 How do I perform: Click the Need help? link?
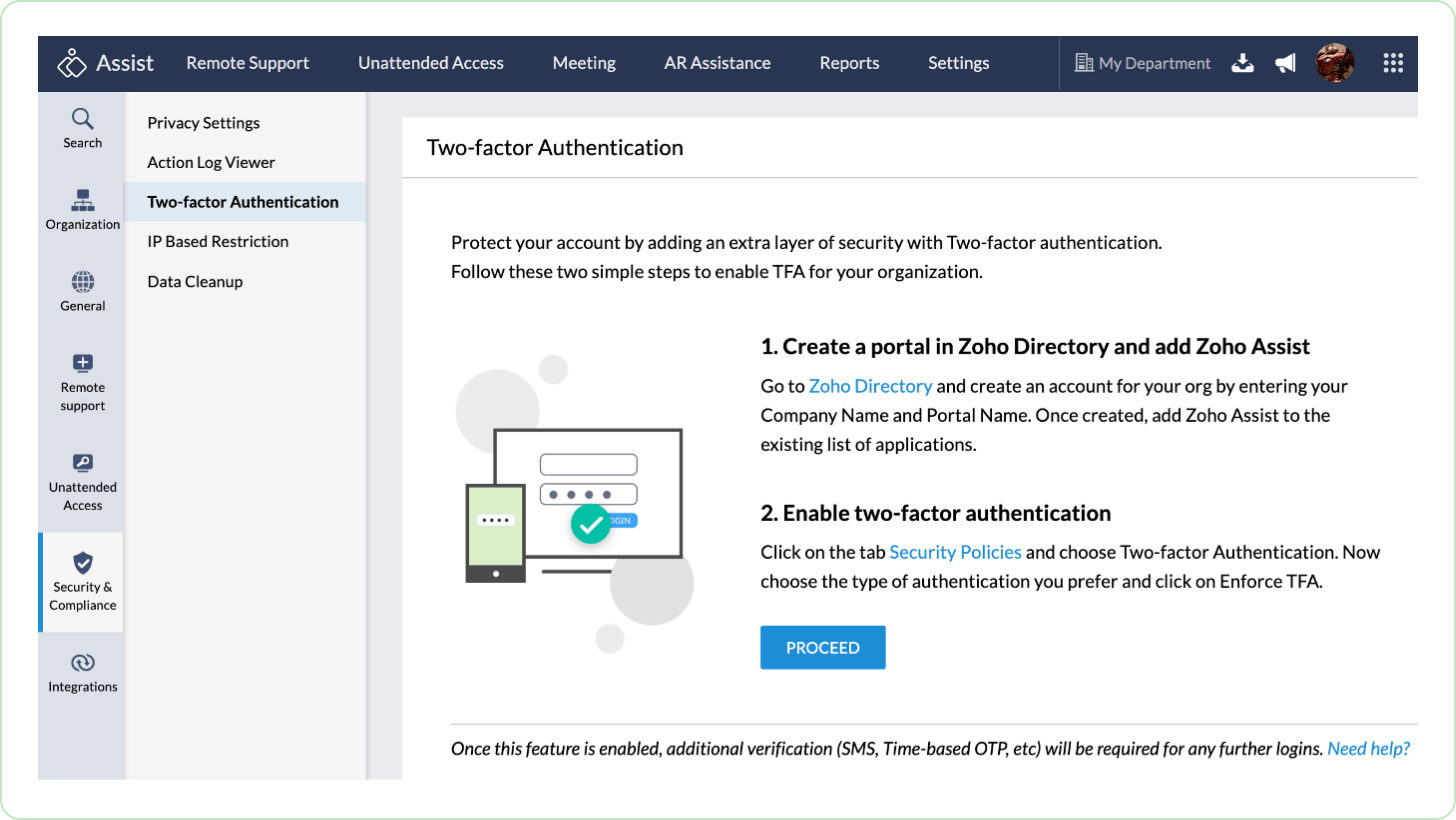1368,749
